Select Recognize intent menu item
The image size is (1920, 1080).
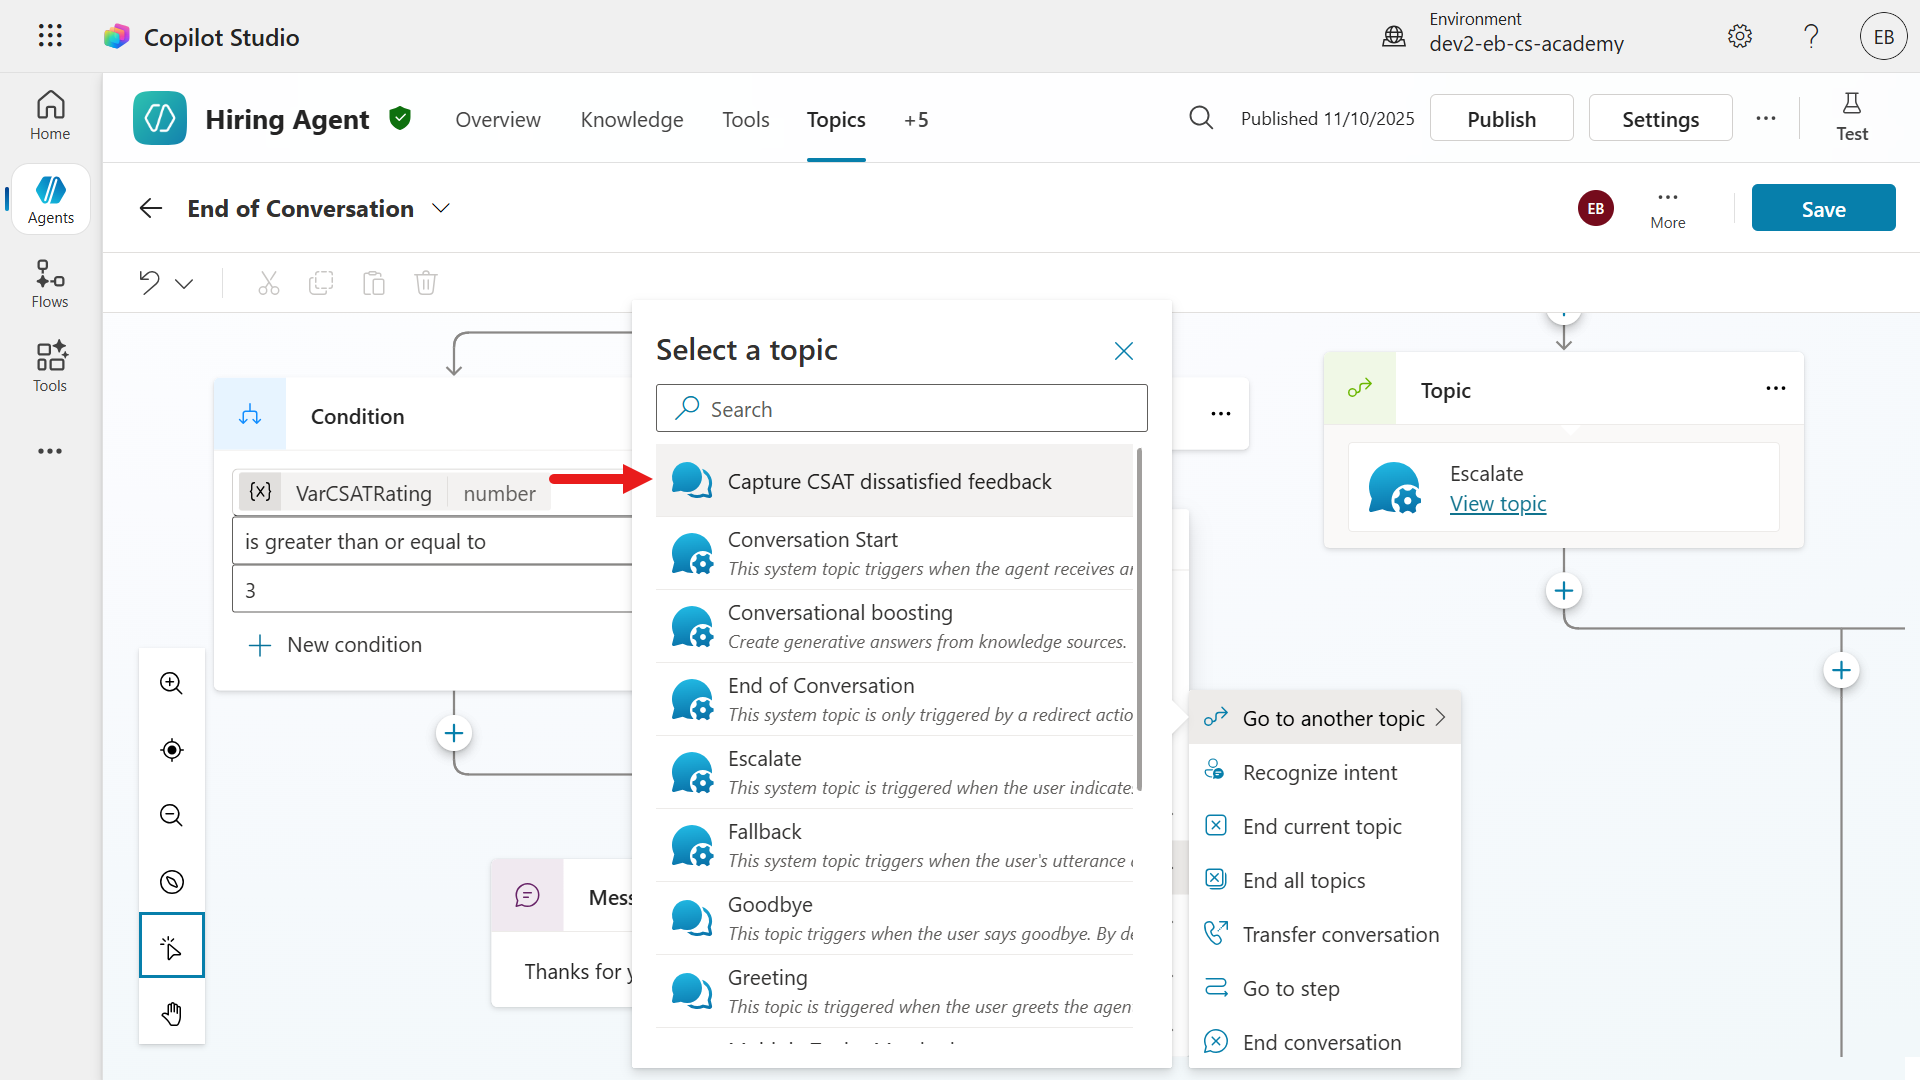point(1325,772)
